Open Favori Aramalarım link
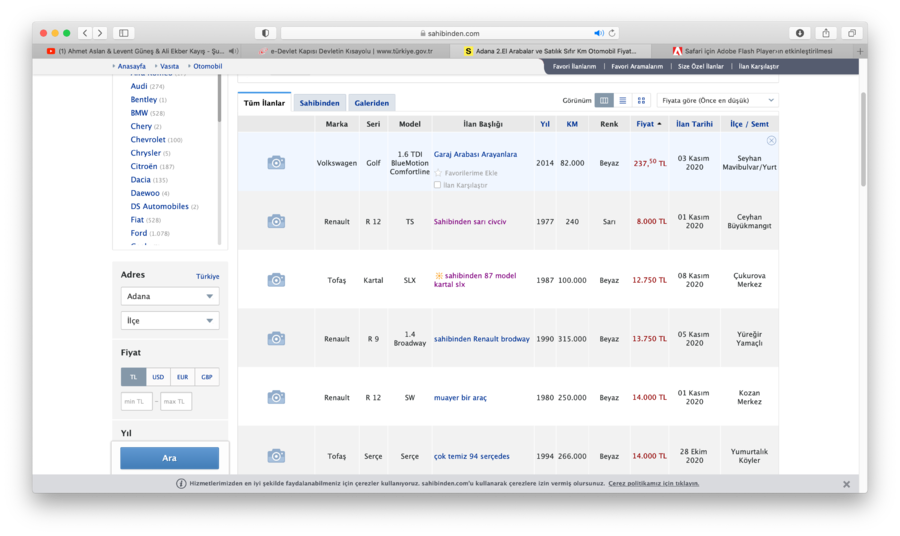This screenshot has width=900, height=536. [x=637, y=67]
